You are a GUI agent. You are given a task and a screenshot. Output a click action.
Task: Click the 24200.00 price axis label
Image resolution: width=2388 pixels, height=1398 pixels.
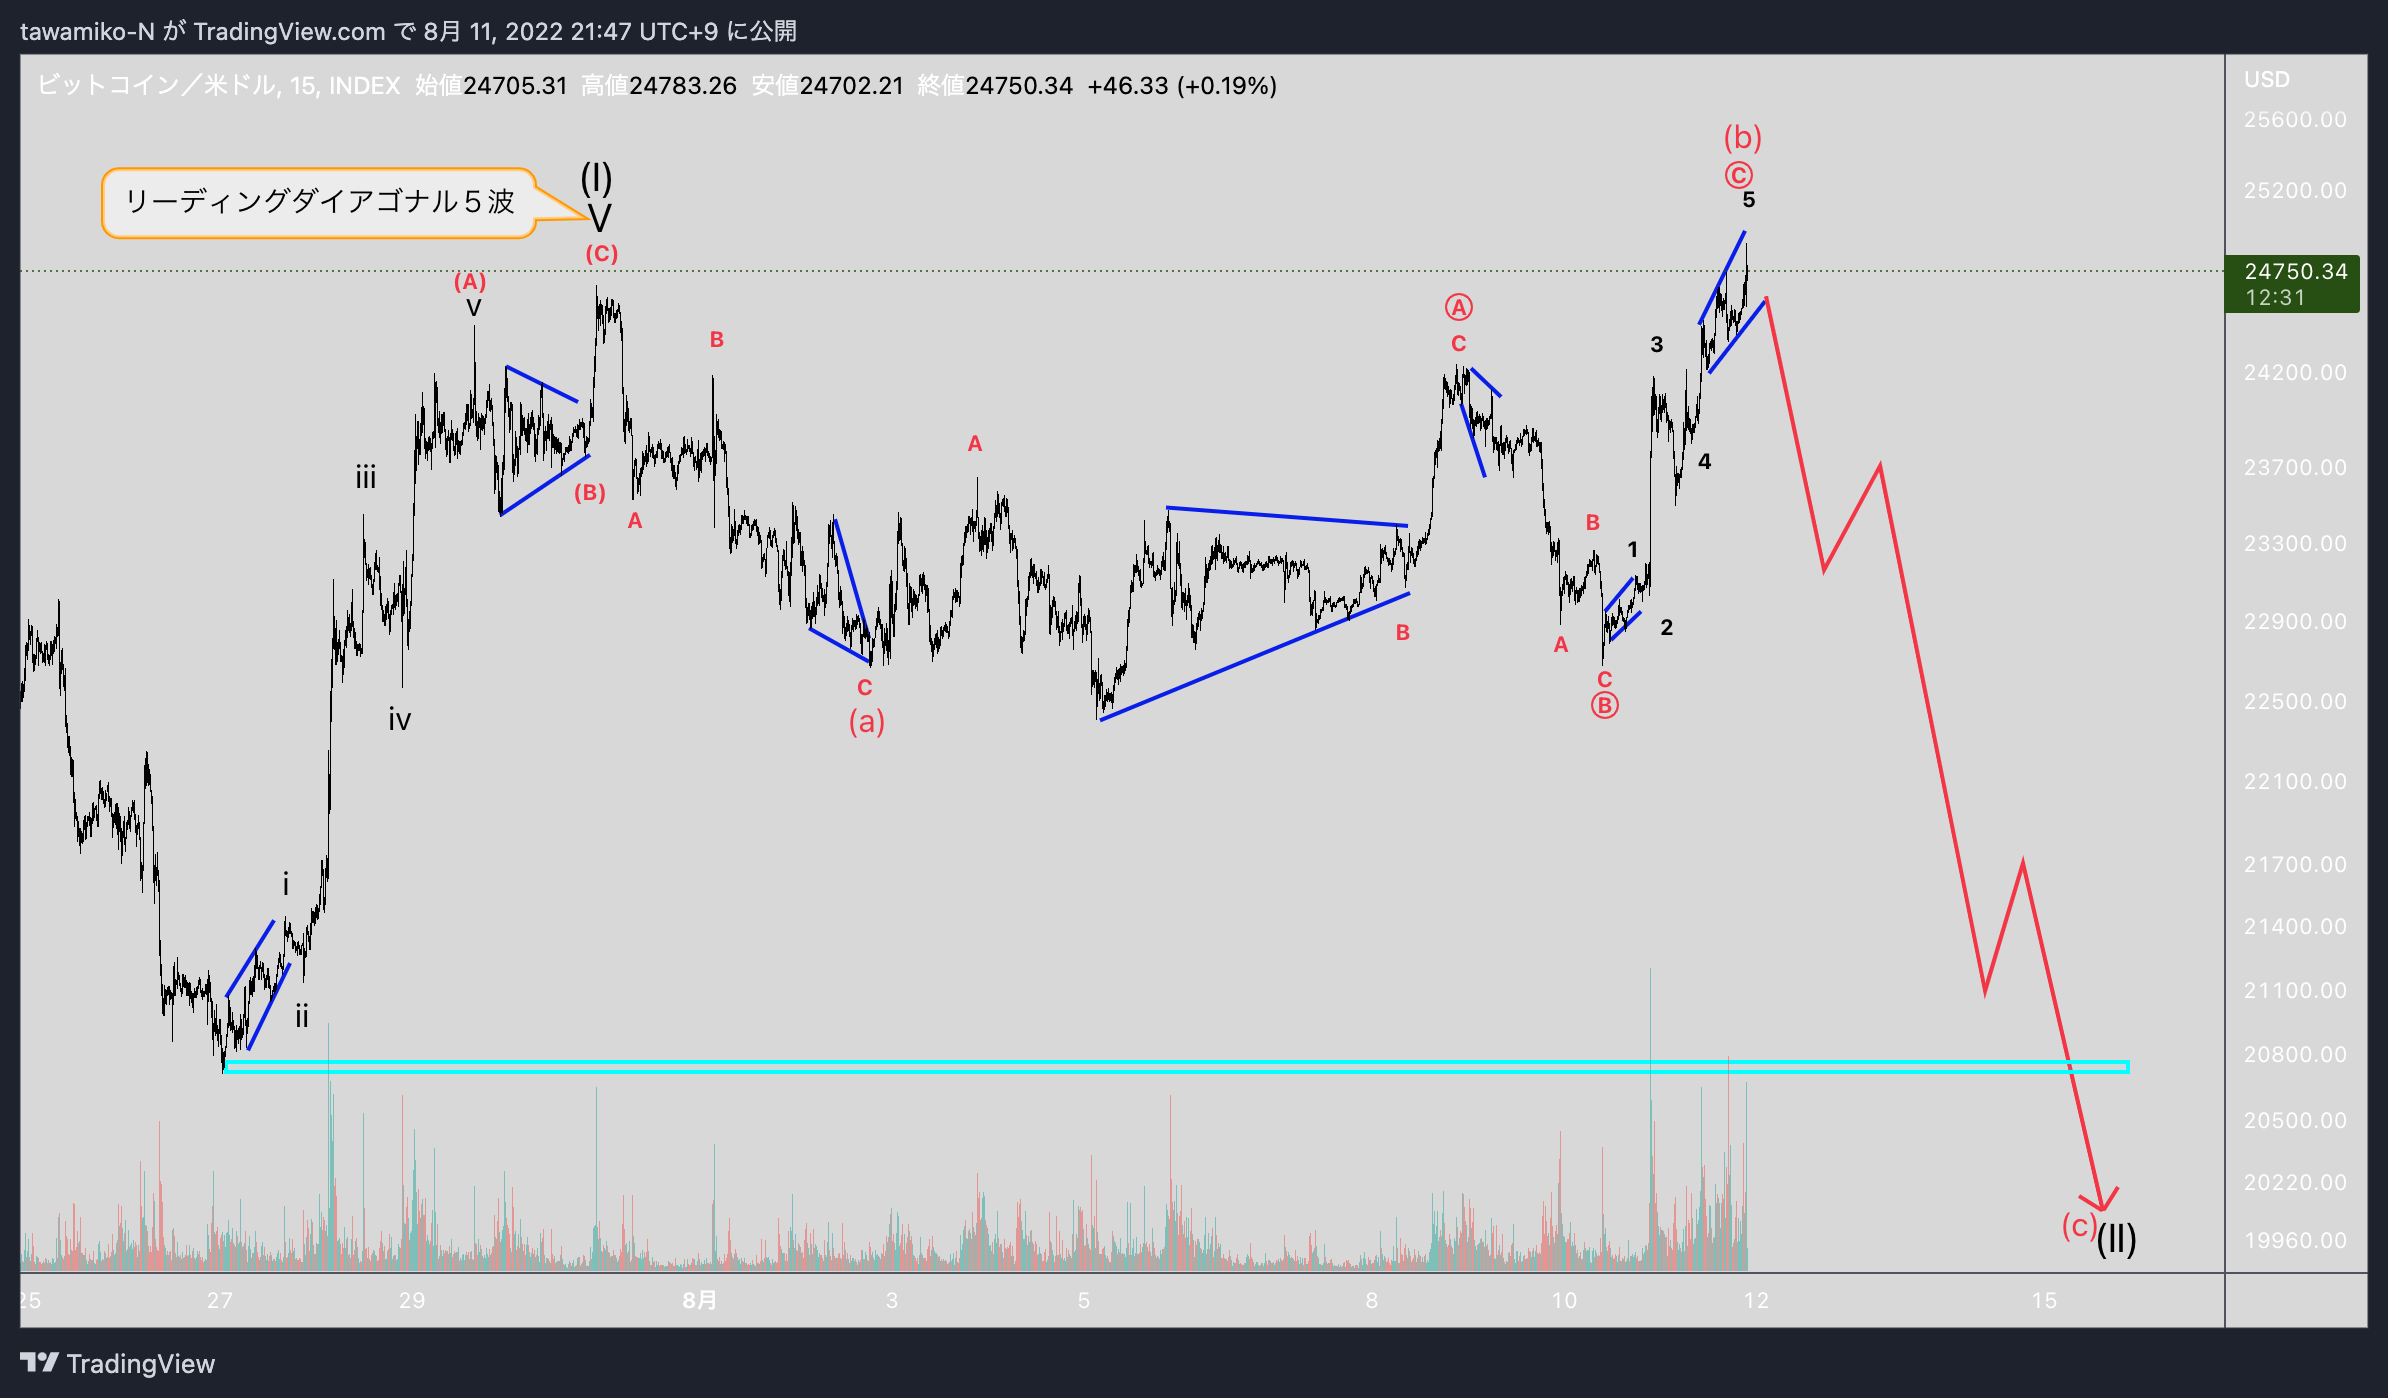(x=2295, y=372)
